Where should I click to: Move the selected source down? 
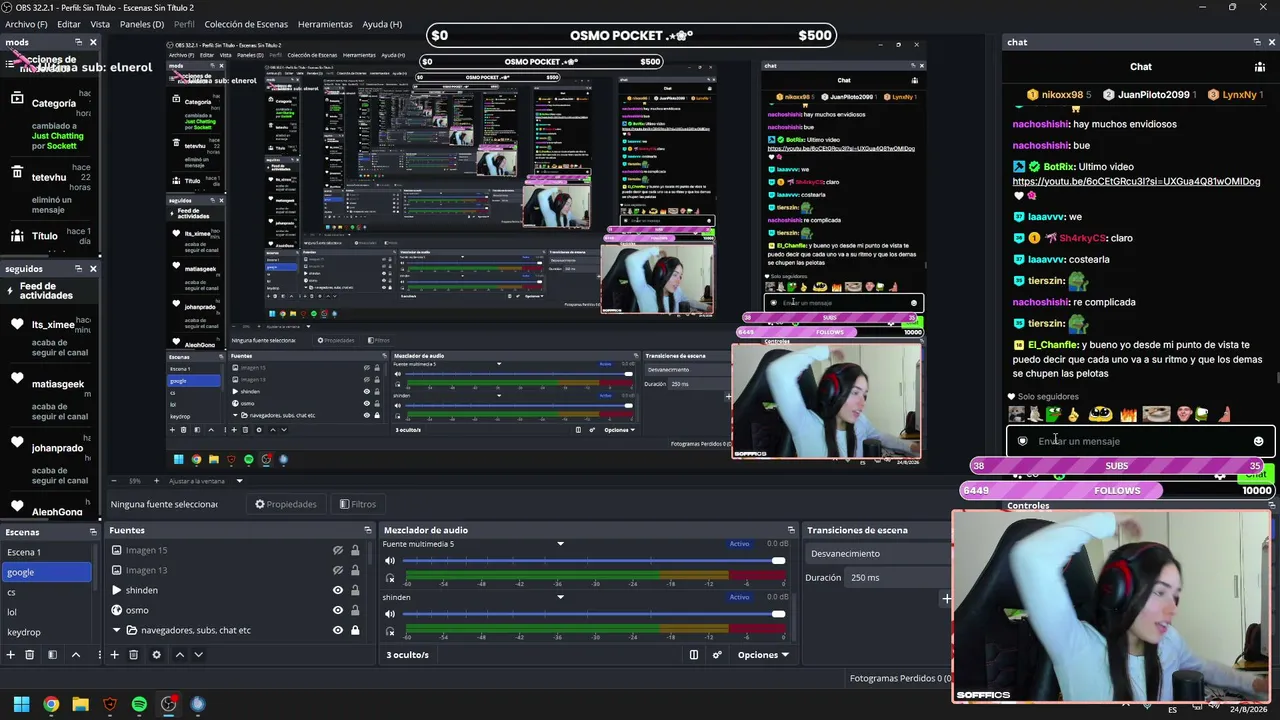[198, 655]
